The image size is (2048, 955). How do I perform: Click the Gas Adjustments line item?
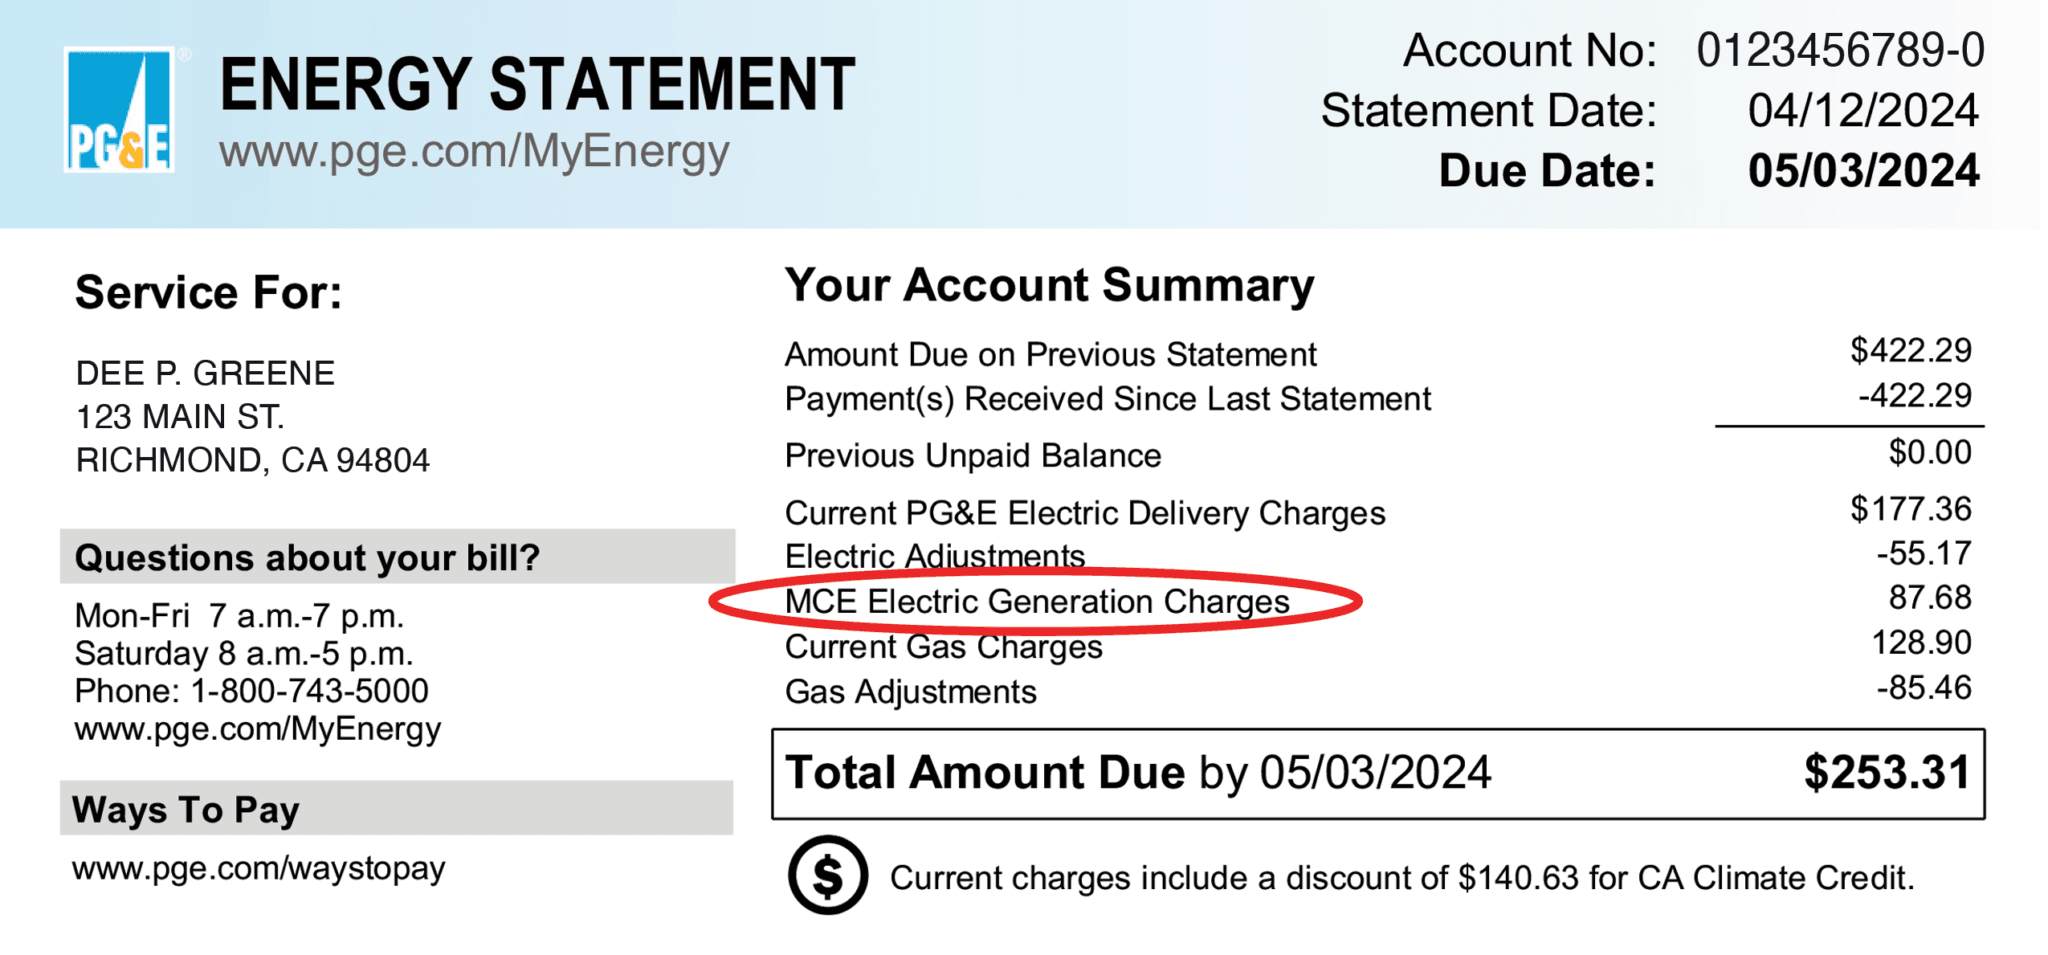910,692
